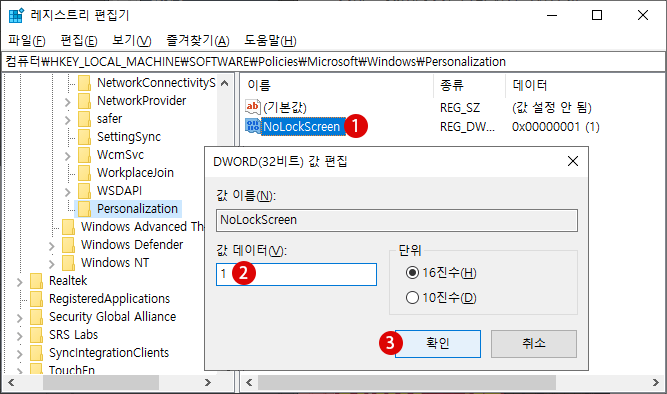
Task: Expand the WcmSvc key
Action: (x=67, y=156)
